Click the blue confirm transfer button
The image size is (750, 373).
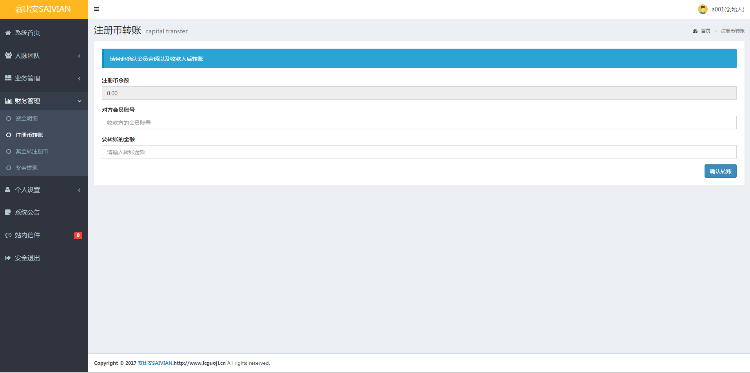(720, 171)
